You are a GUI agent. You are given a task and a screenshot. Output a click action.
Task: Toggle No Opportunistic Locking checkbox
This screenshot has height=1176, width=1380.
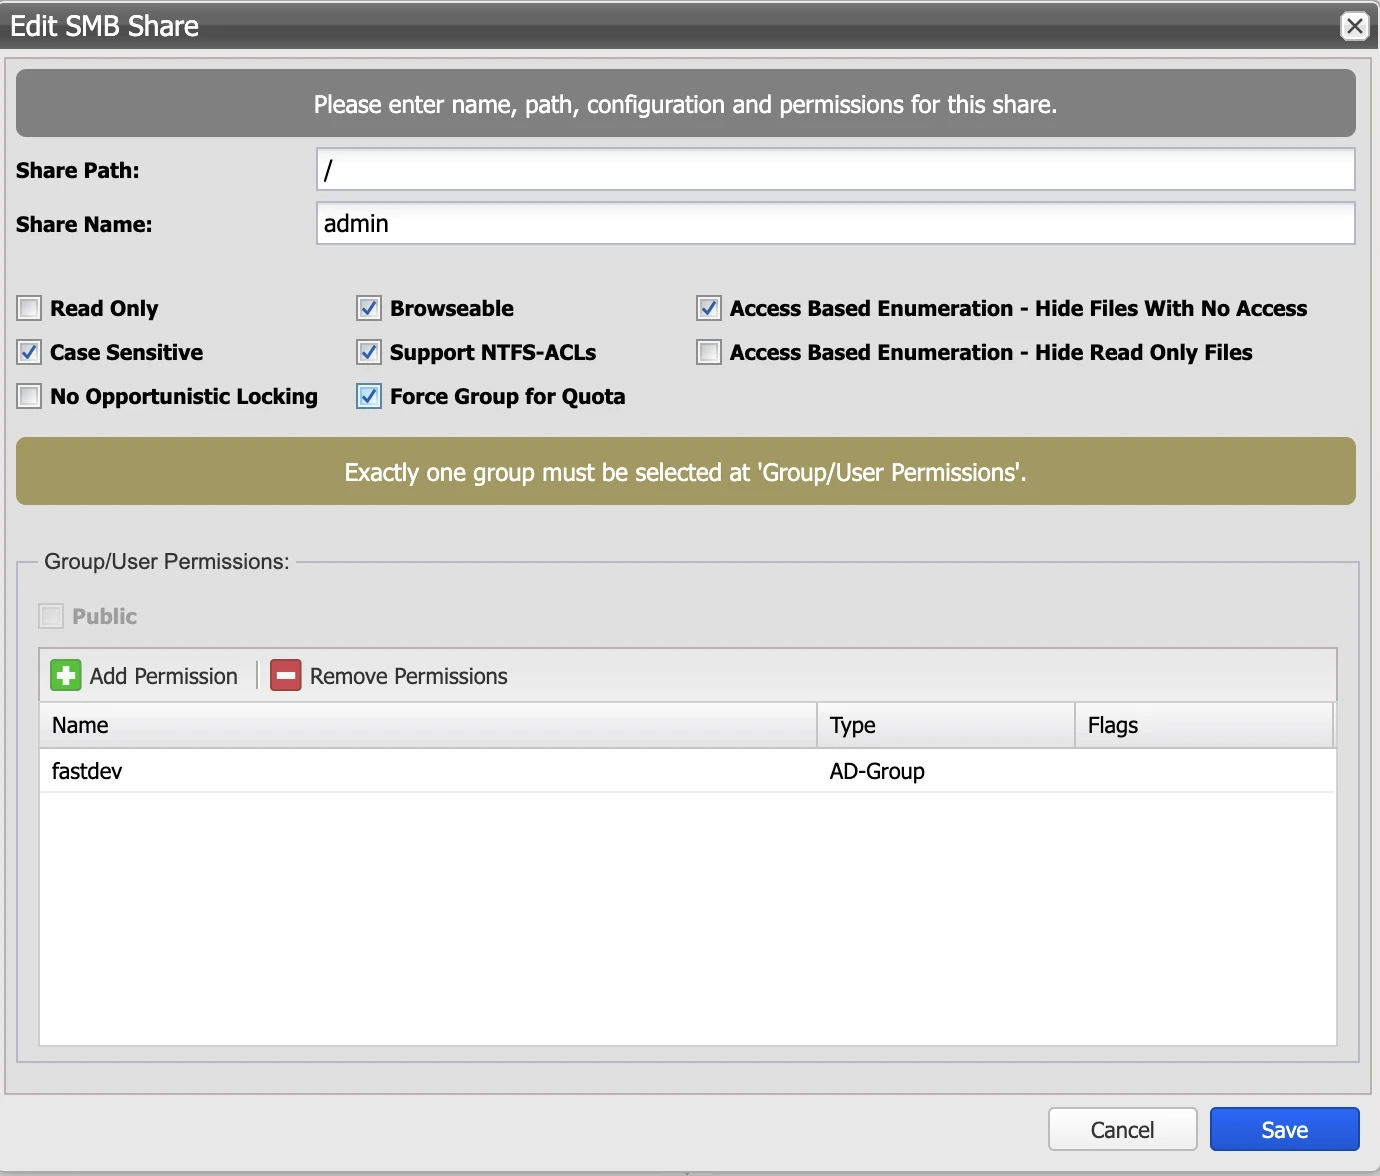(x=30, y=396)
